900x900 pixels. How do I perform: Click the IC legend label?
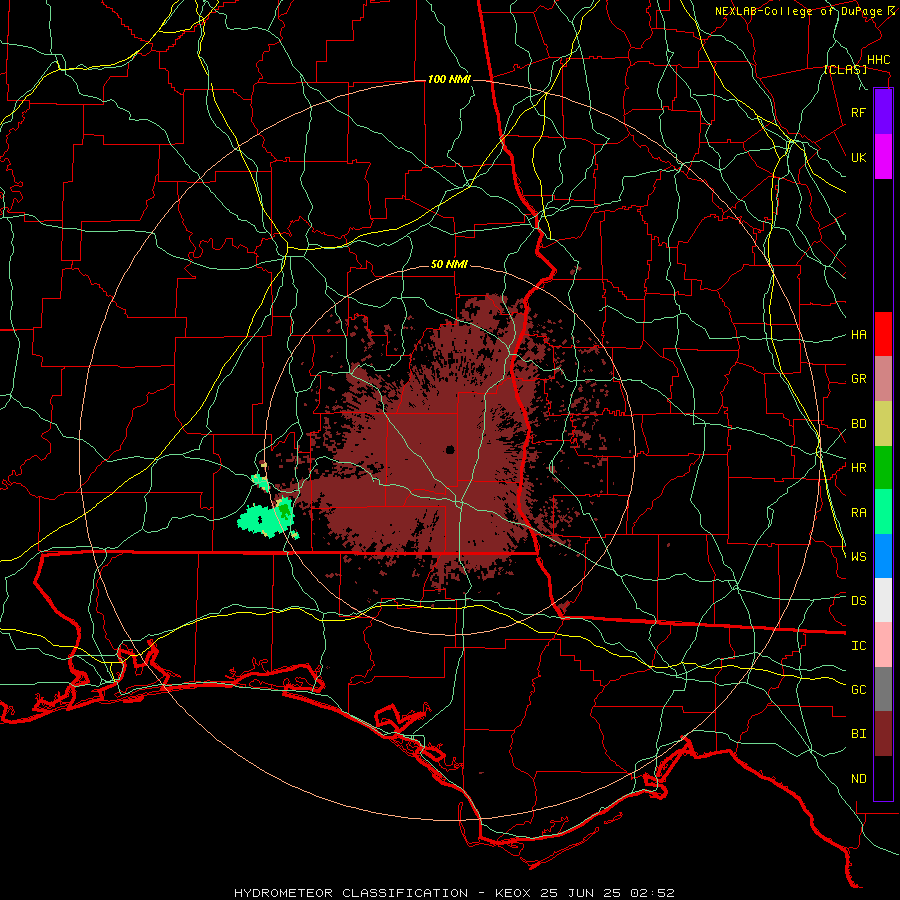tap(858, 645)
